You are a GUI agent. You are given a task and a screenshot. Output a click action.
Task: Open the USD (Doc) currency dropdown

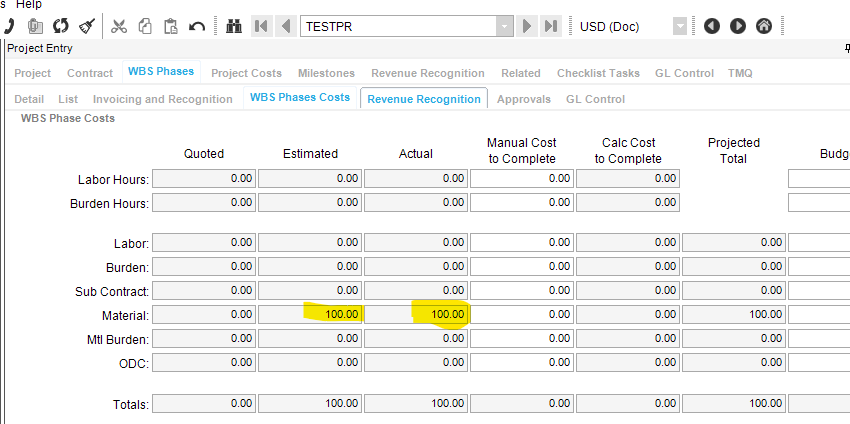click(x=680, y=26)
